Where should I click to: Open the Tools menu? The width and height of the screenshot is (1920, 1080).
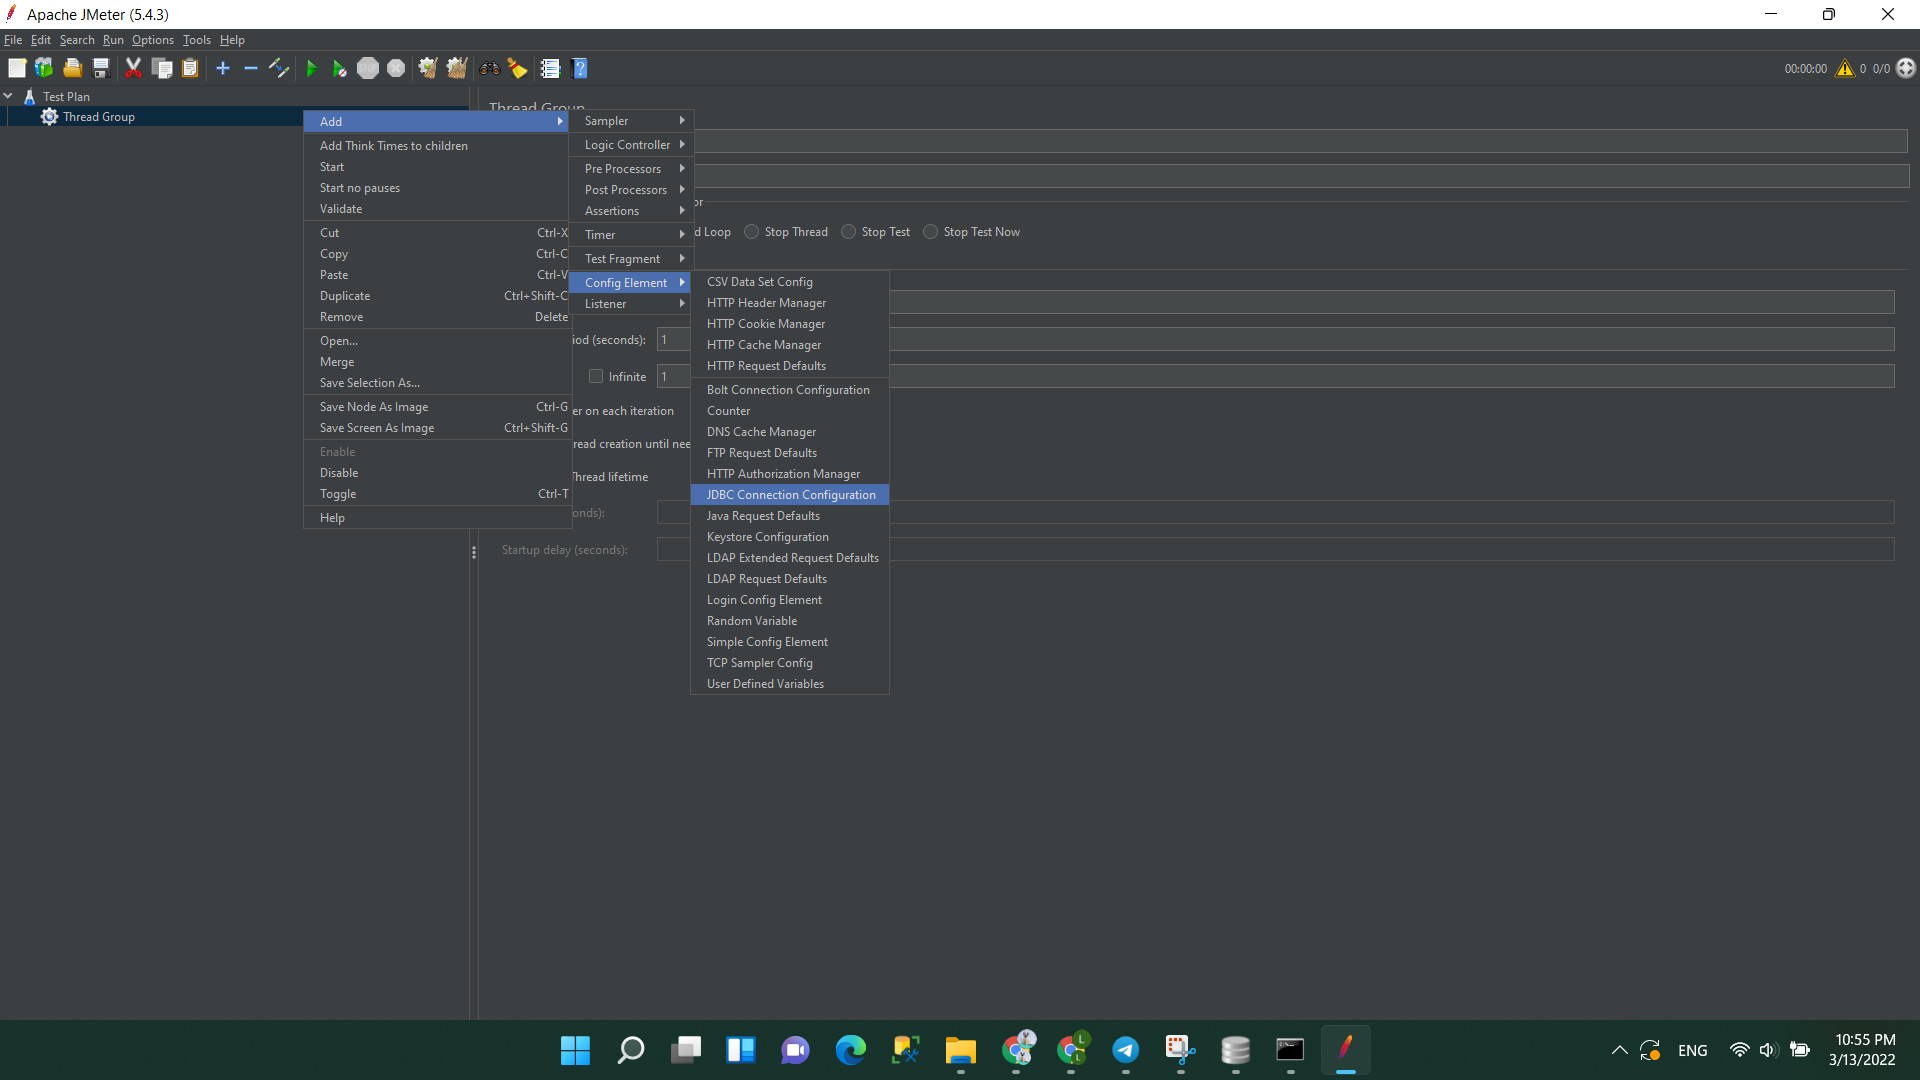coord(196,40)
